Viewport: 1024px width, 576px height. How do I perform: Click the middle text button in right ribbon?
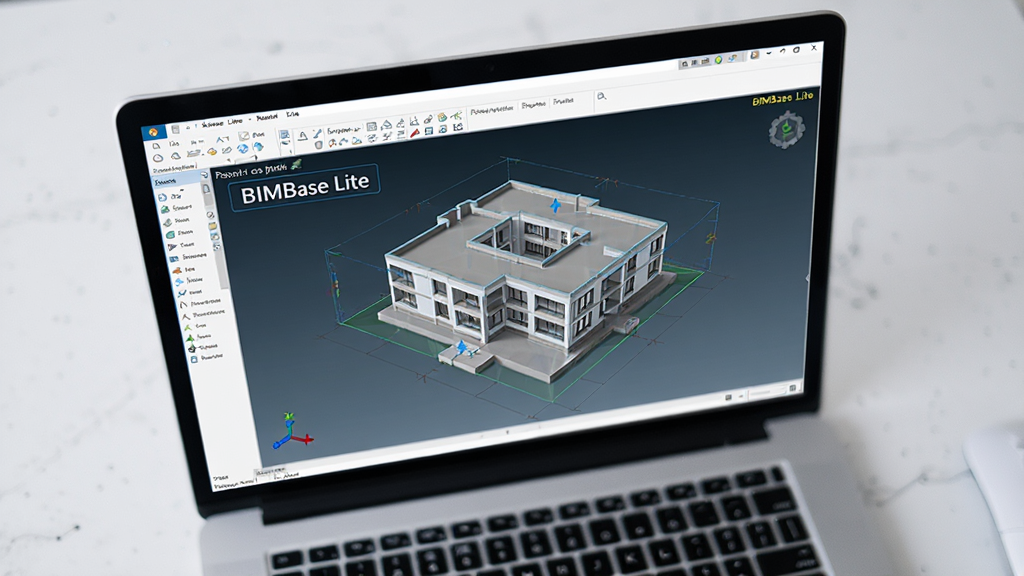534,104
